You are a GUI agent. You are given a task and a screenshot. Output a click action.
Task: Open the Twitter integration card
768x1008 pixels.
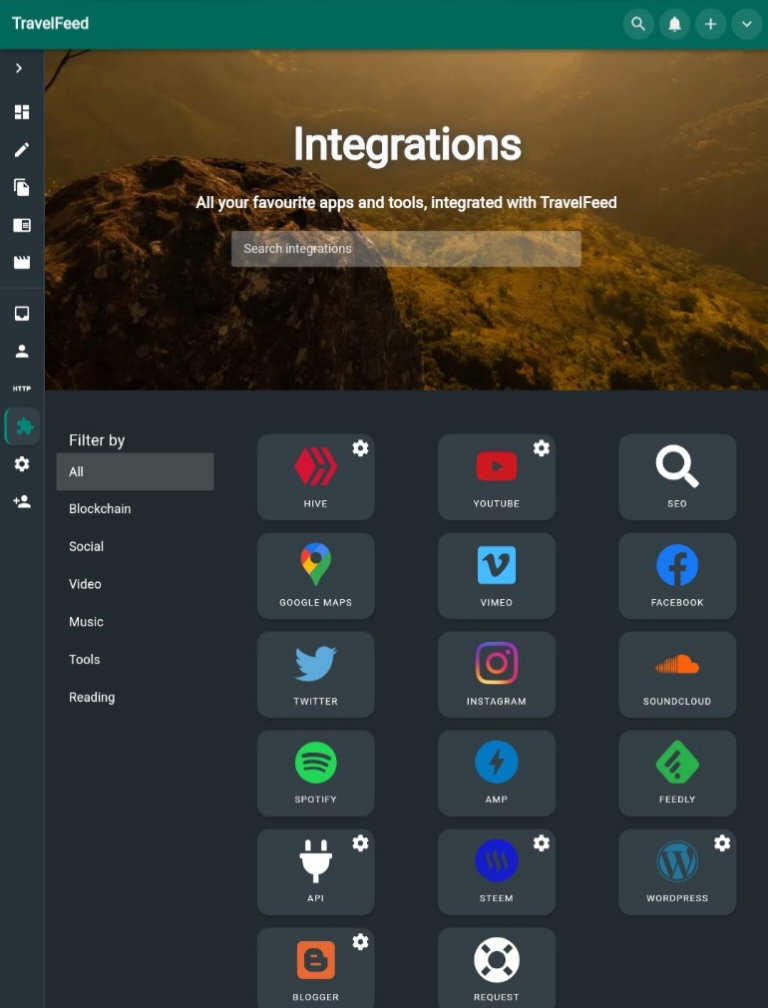316,674
